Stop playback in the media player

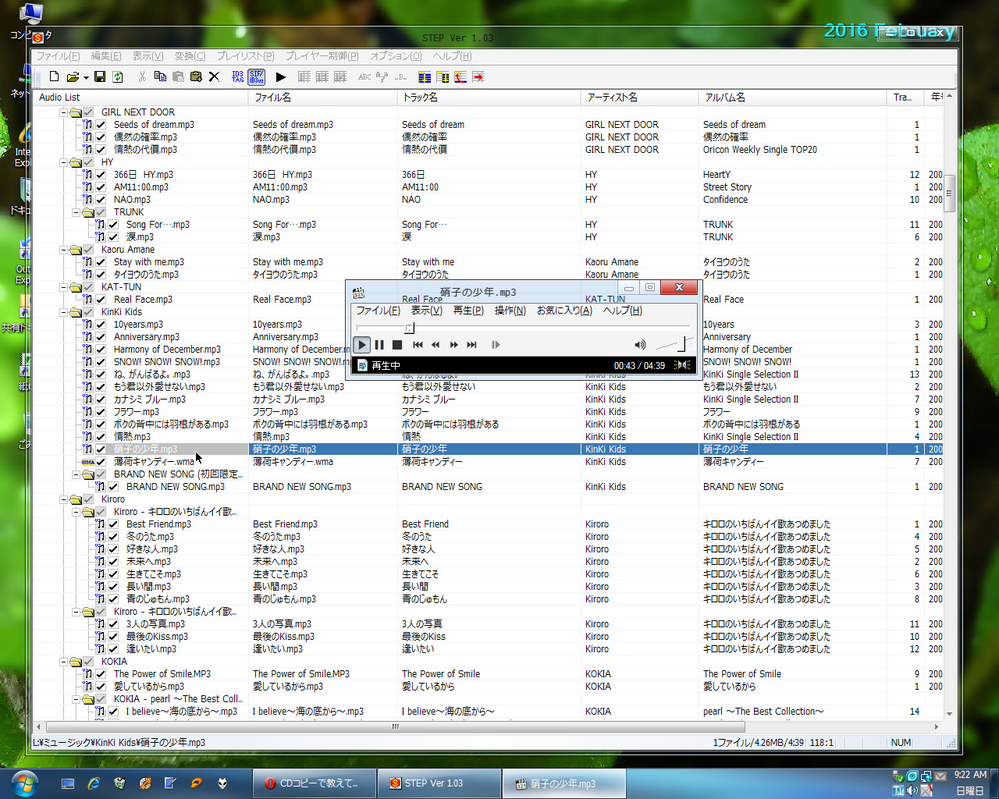click(397, 345)
